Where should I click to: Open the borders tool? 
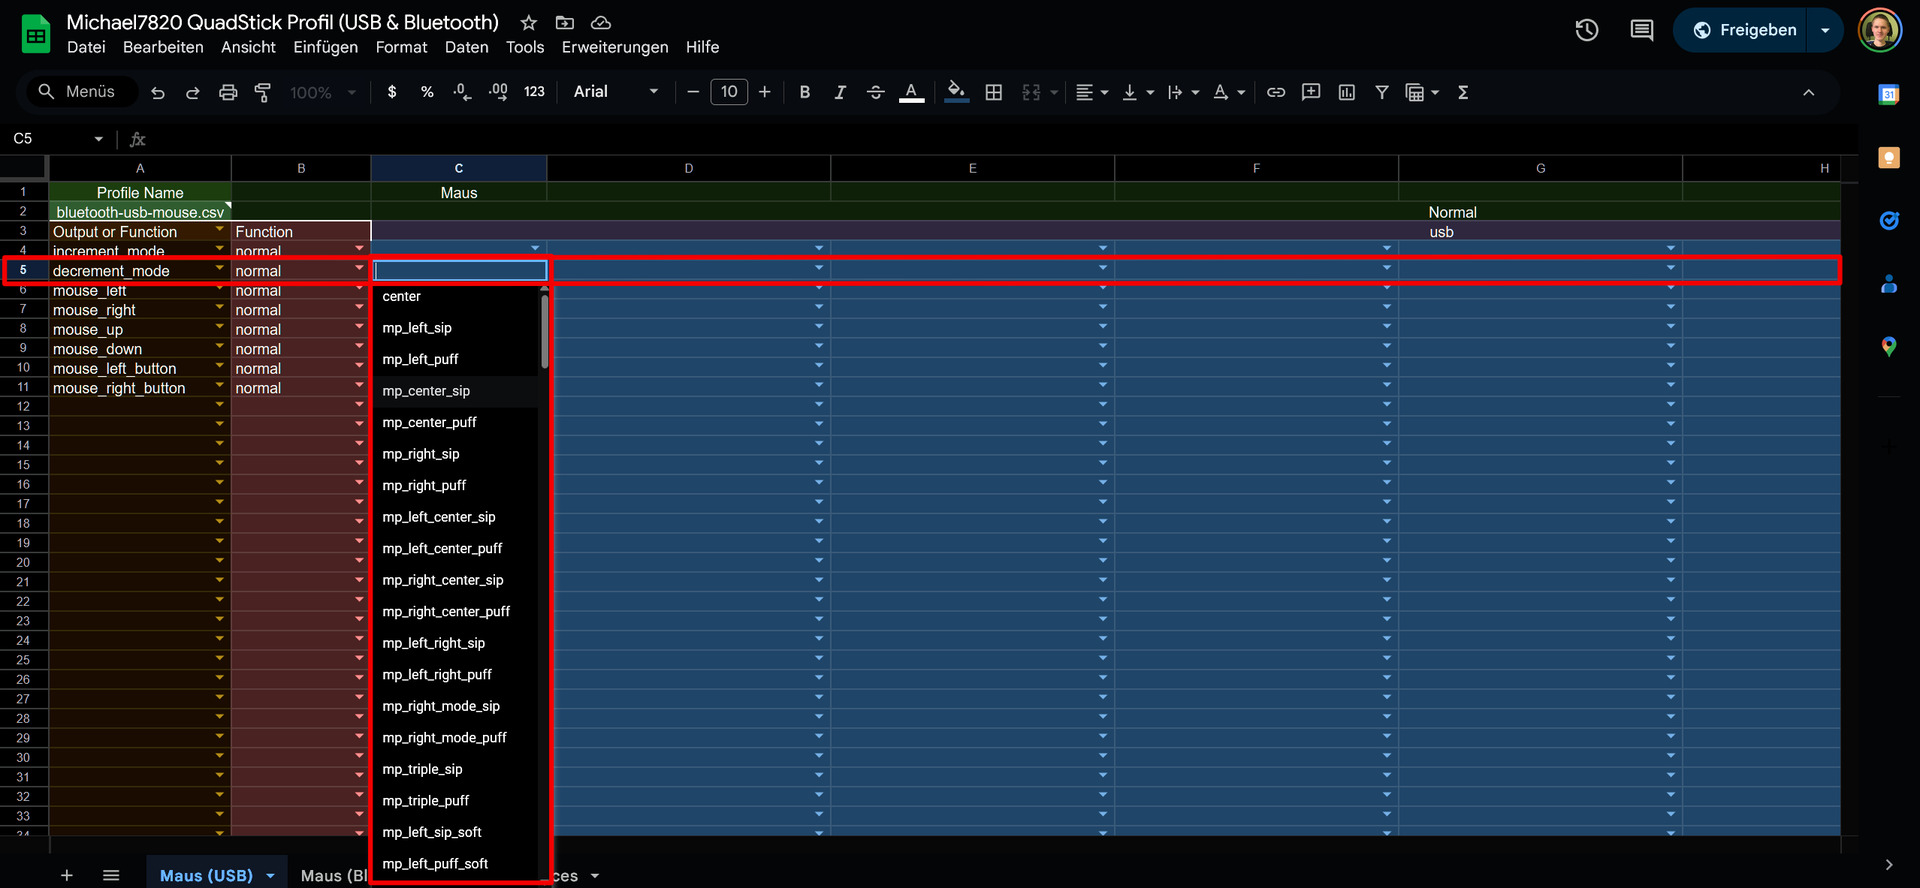click(x=993, y=92)
